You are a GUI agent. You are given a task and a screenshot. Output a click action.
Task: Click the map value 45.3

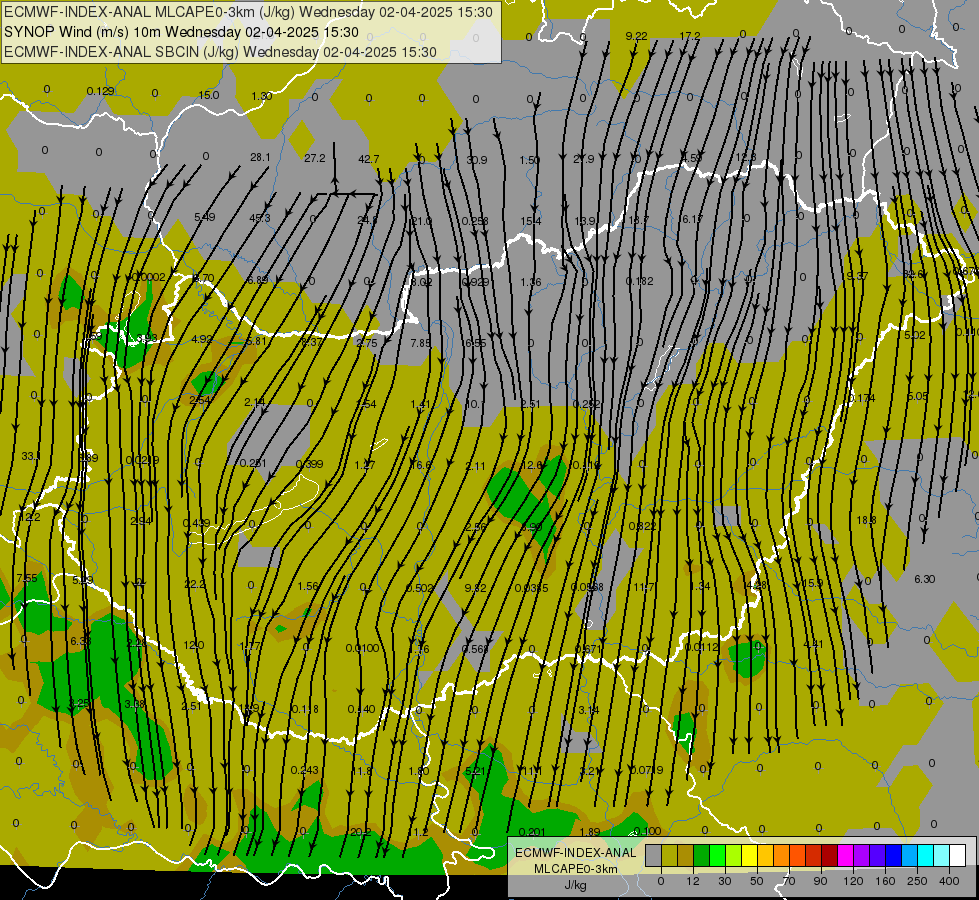[x=260, y=218]
